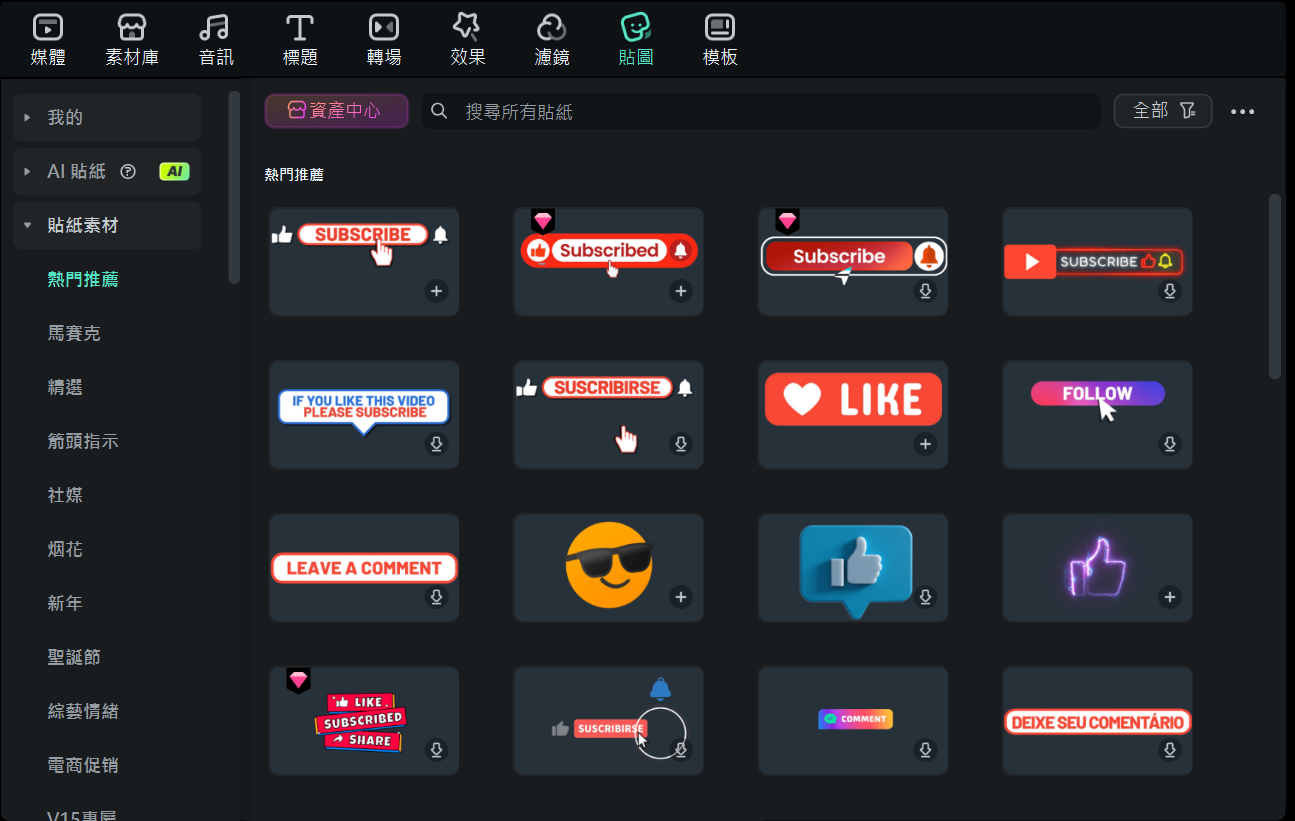
Task: Select the Titles tool icon
Action: [x=300, y=27]
